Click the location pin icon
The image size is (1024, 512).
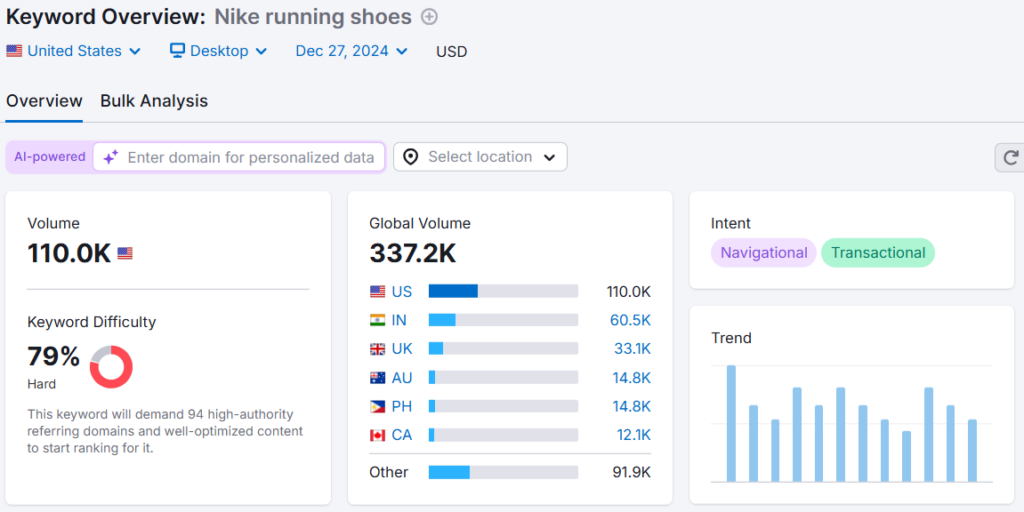(410, 157)
